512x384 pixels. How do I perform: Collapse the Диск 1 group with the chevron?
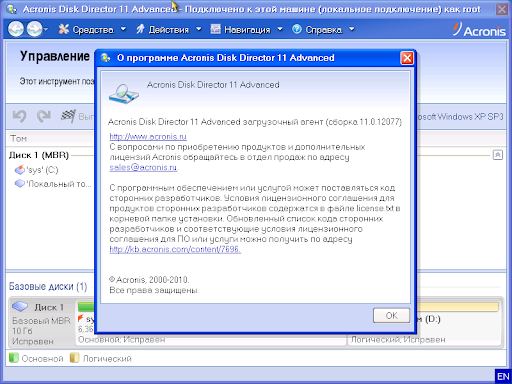tap(498, 155)
